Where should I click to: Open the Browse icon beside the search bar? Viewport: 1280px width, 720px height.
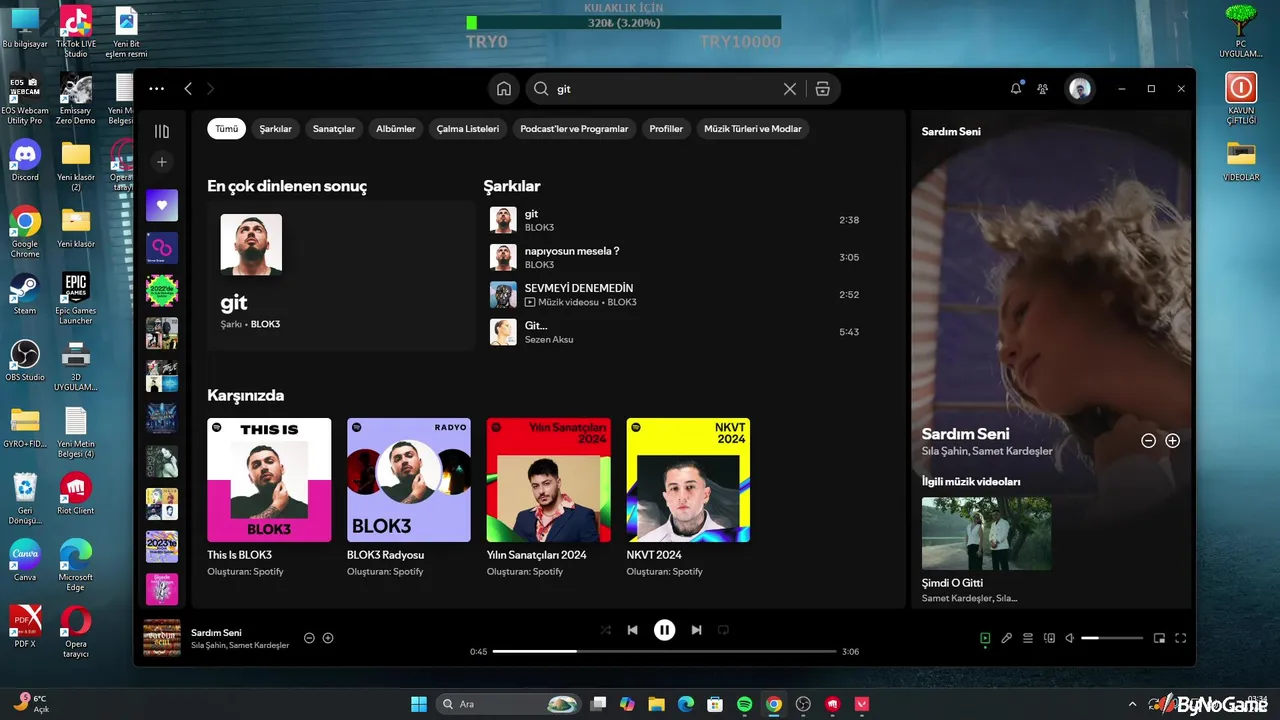pos(822,89)
